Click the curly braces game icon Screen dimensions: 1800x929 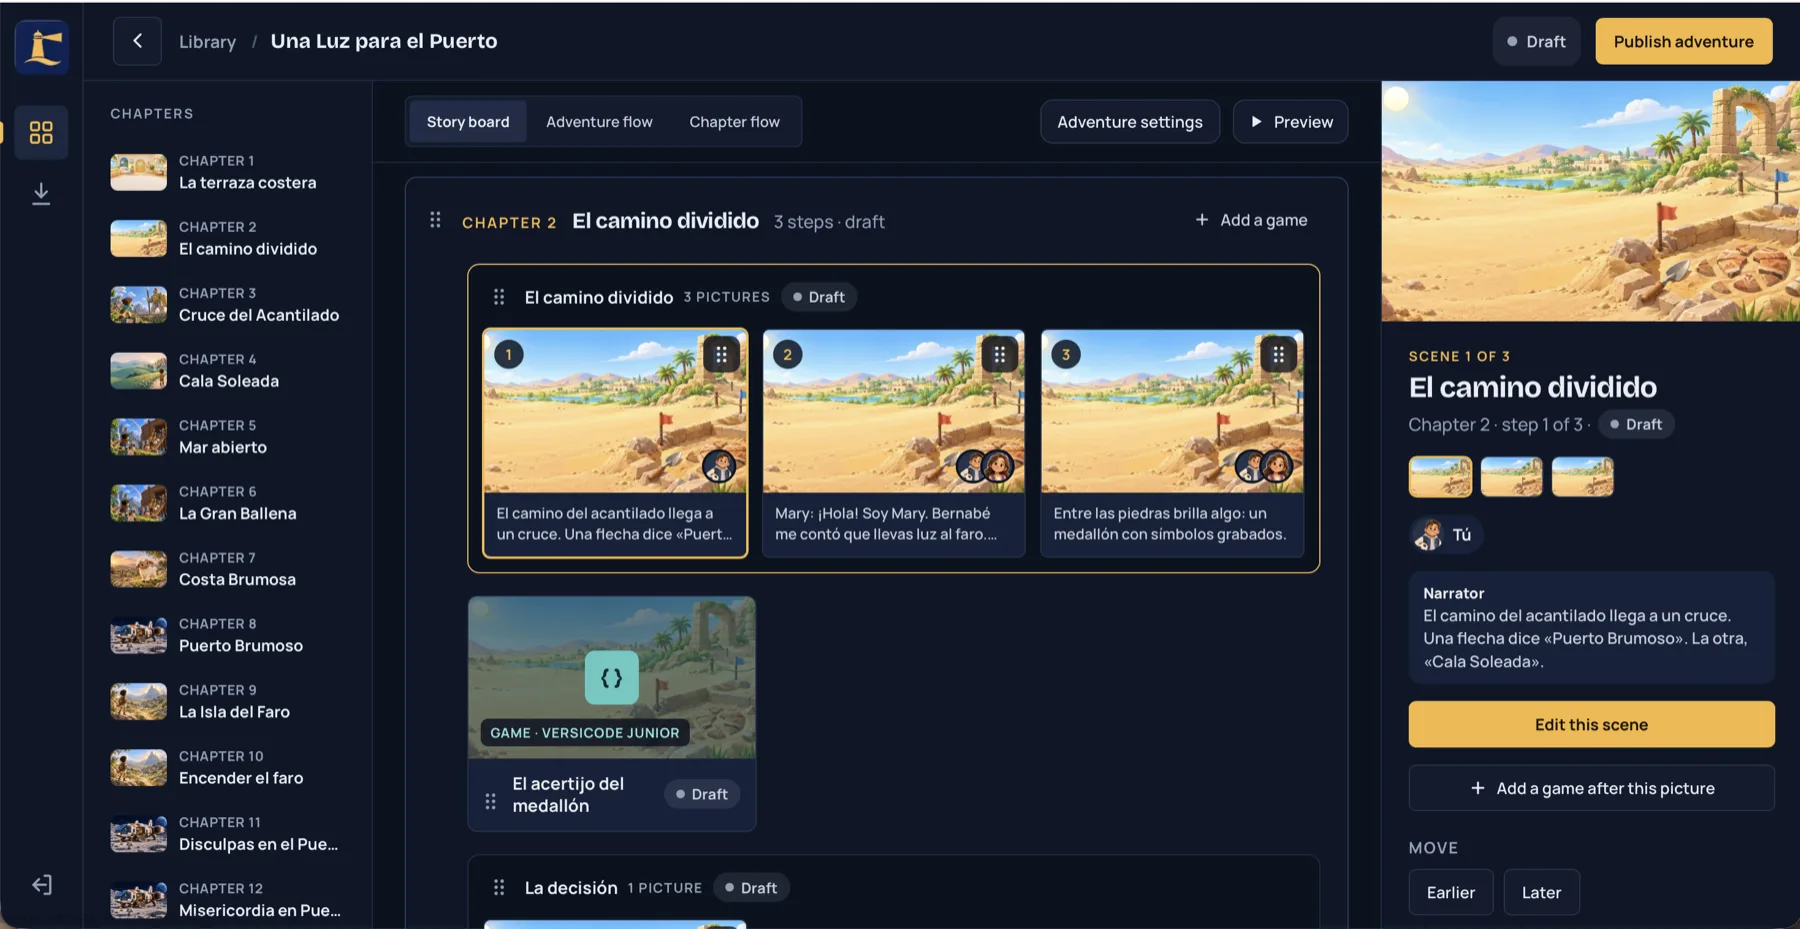612,678
